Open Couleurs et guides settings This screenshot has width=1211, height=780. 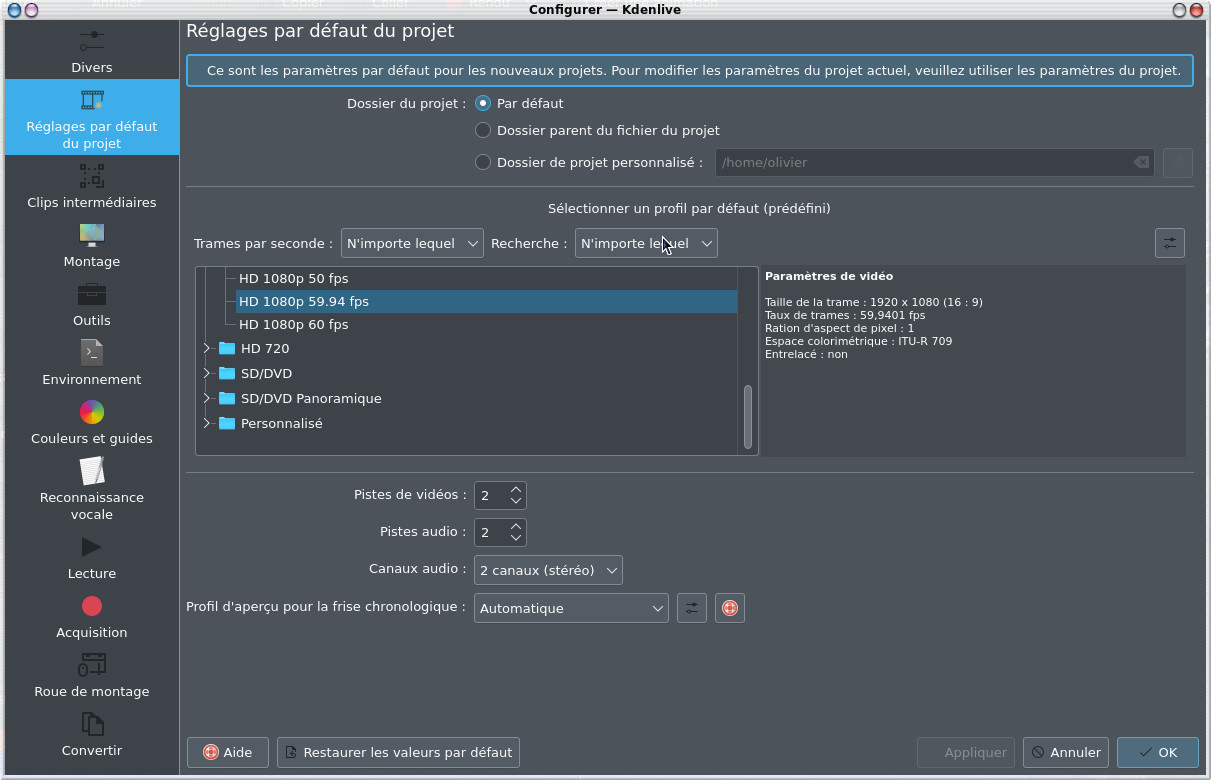92,423
